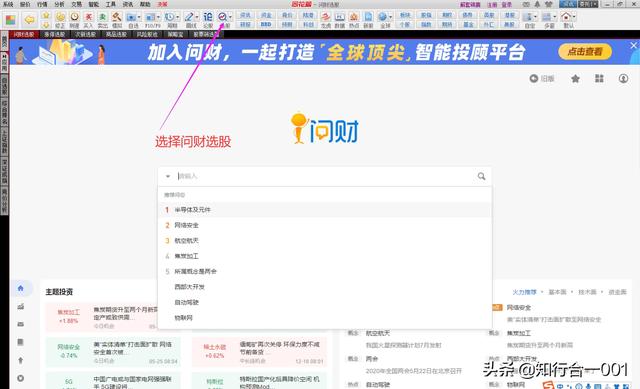Click the 外汇 toolbar button
The width and height of the screenshot is (640, 389).
pos(489,24)
